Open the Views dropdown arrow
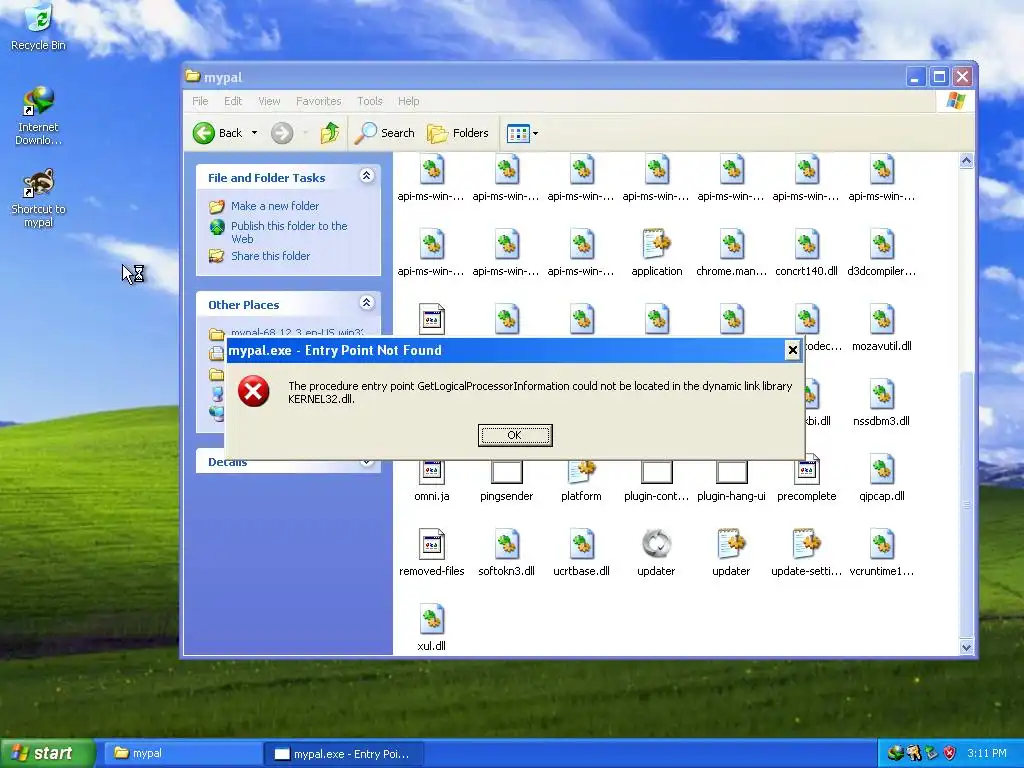Screen dimensions: 1024x768 tap(536, 133)
